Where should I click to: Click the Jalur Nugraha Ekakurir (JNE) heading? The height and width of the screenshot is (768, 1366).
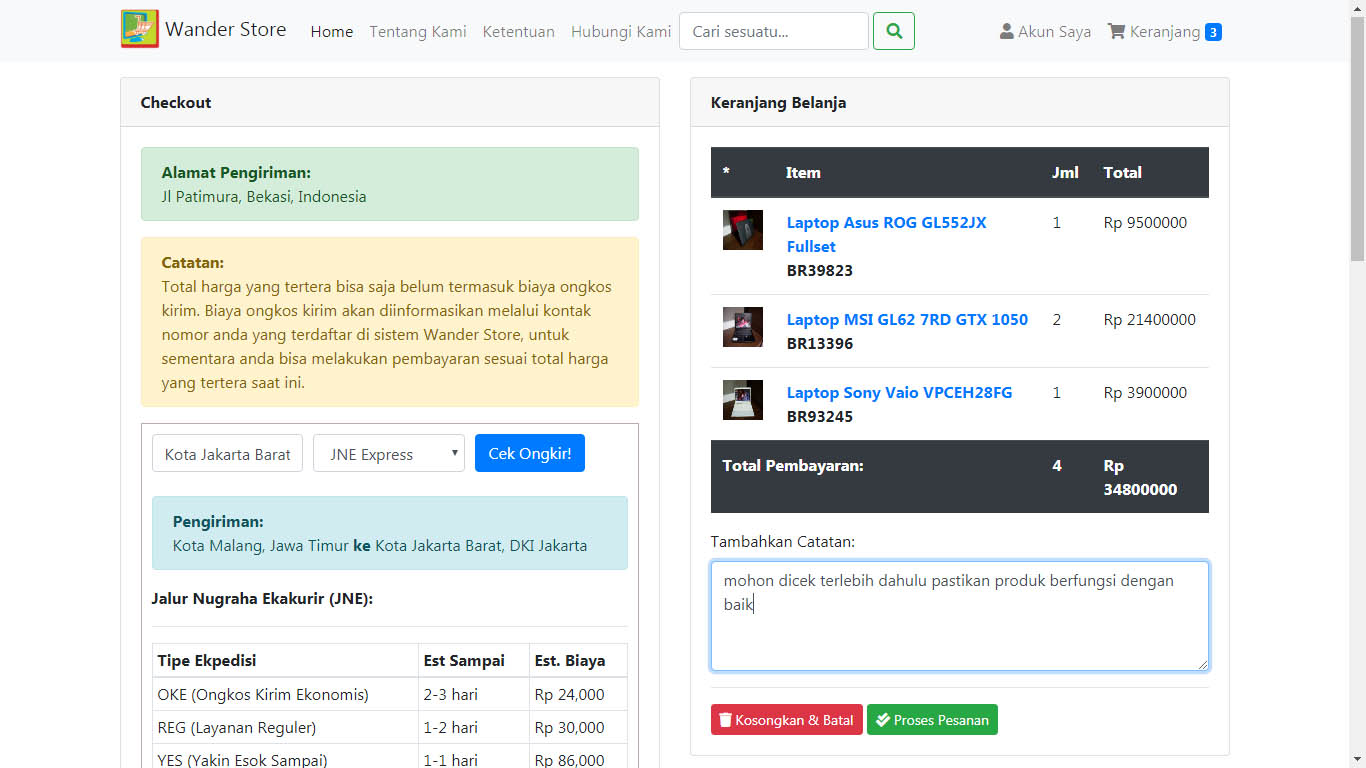(262, 598)
